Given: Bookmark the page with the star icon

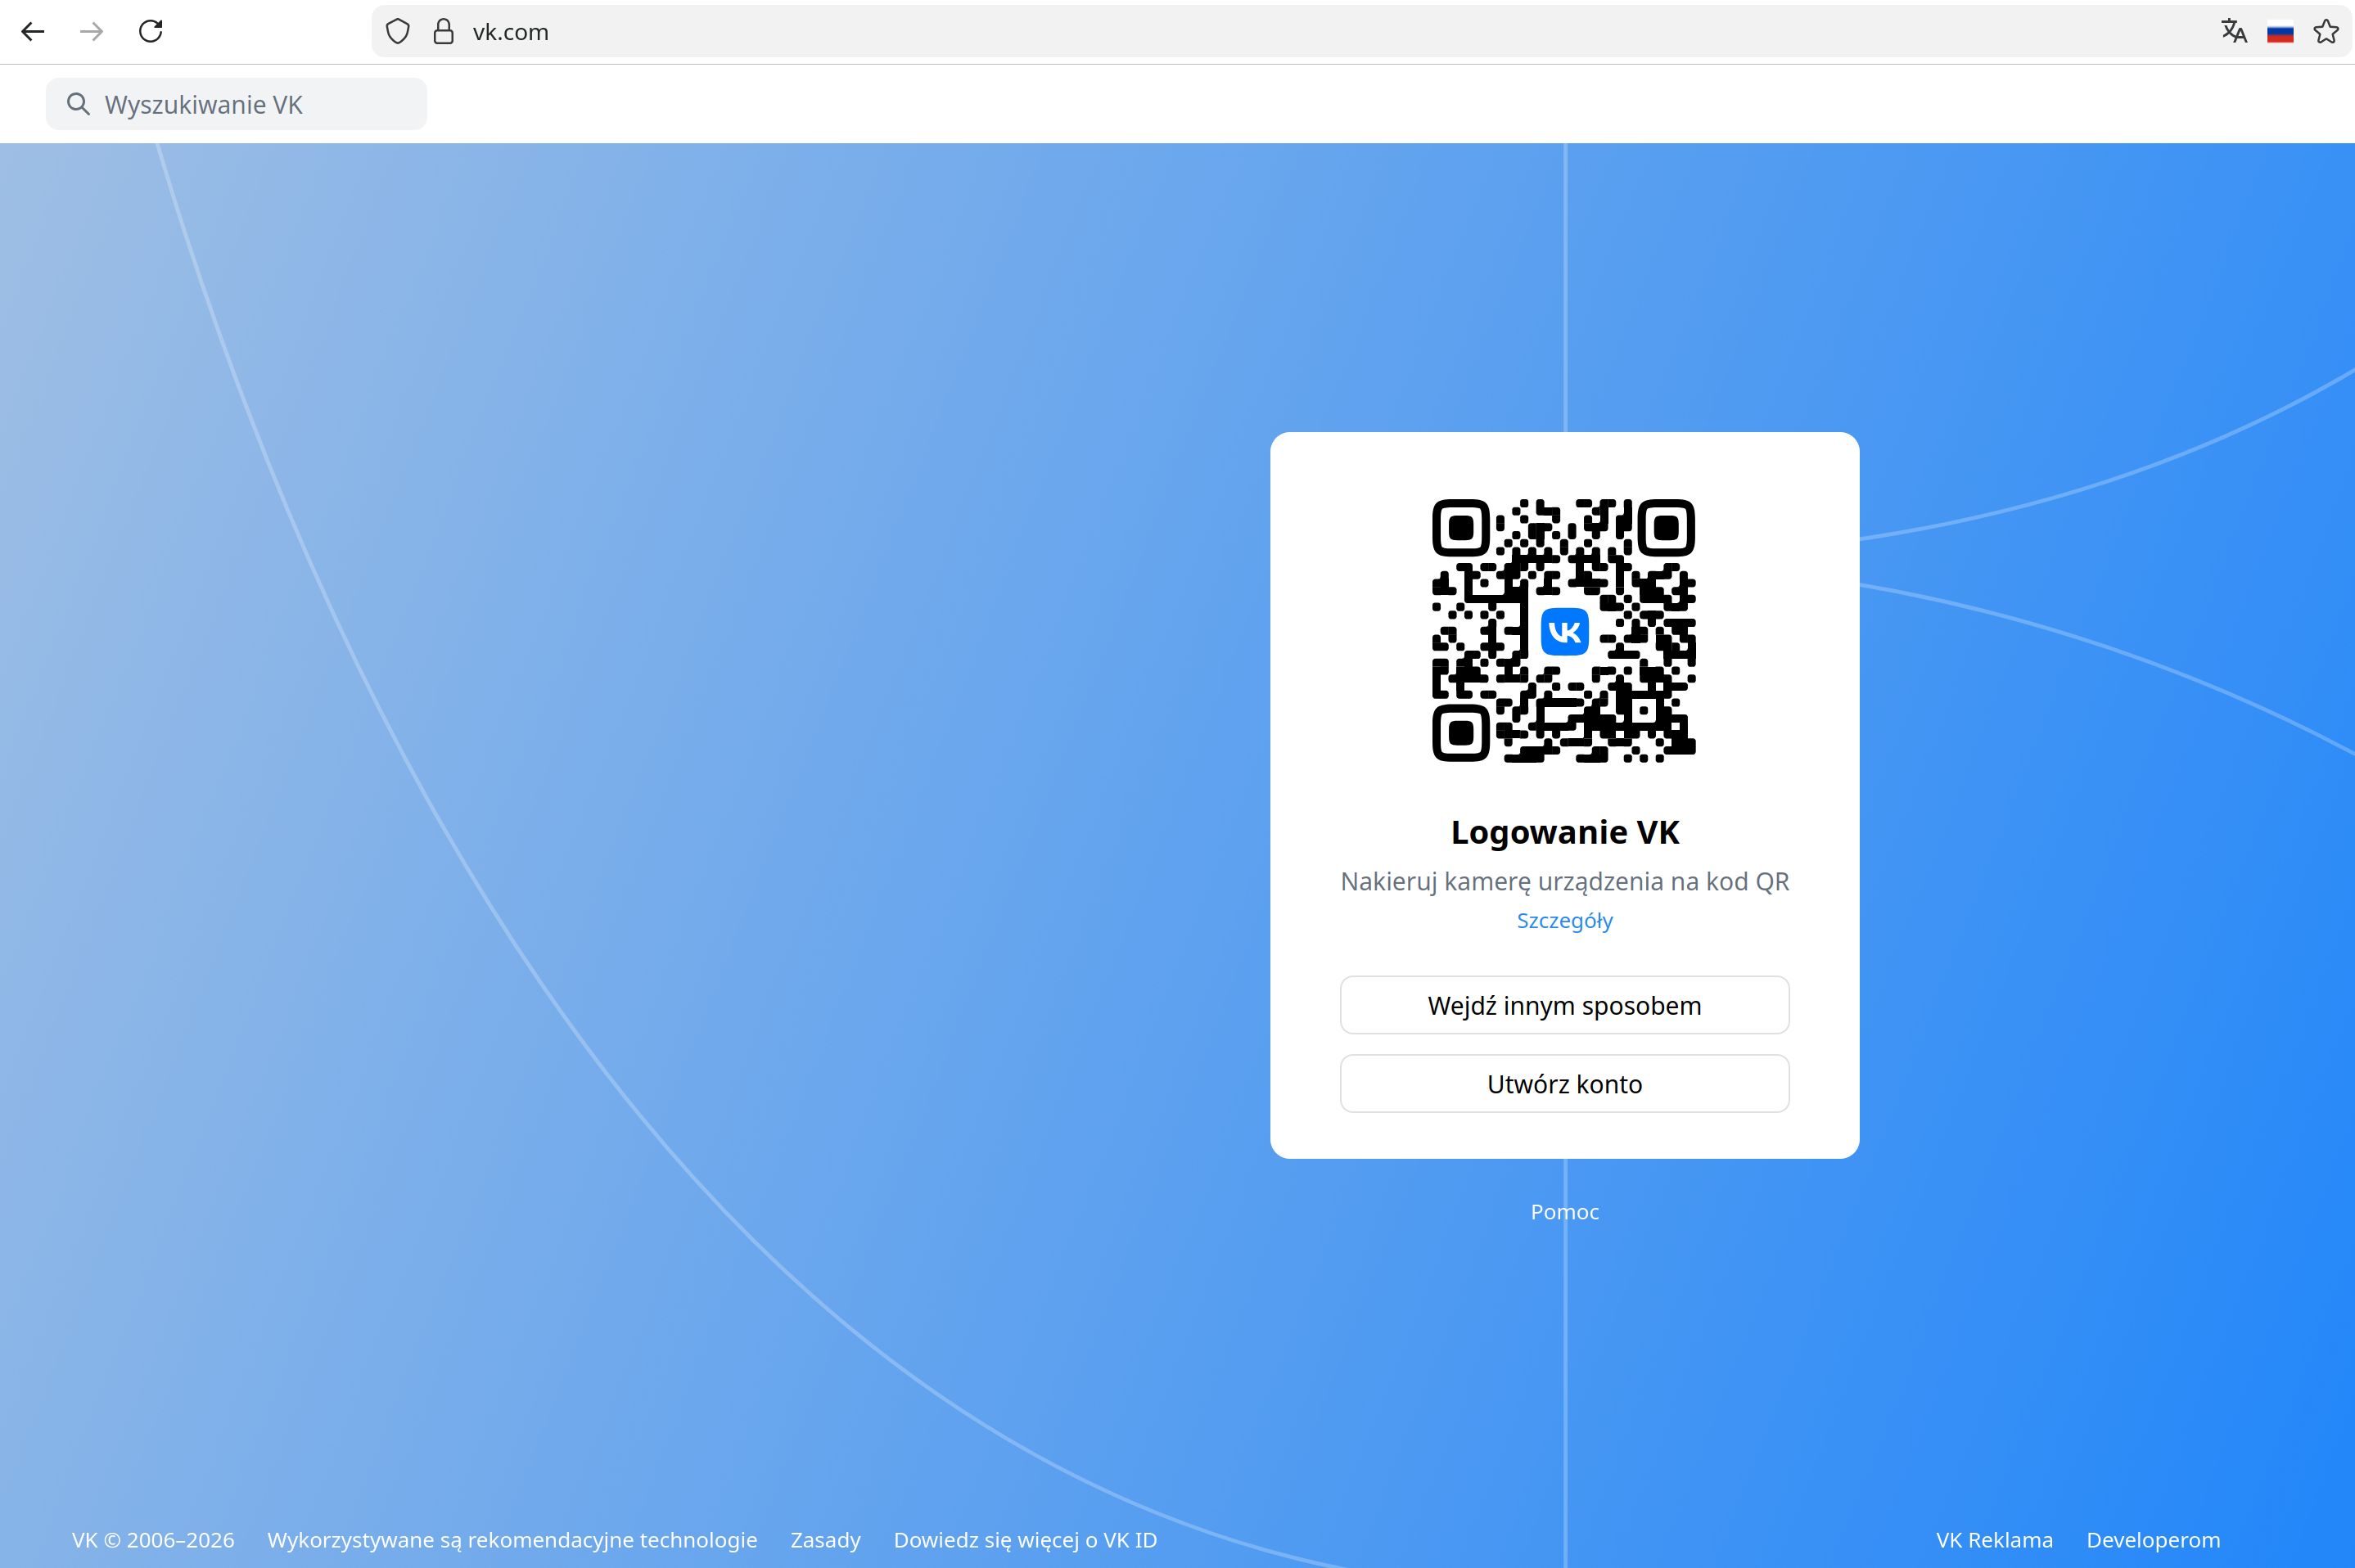Looking at the screenshot, I should pos(2326,32).
